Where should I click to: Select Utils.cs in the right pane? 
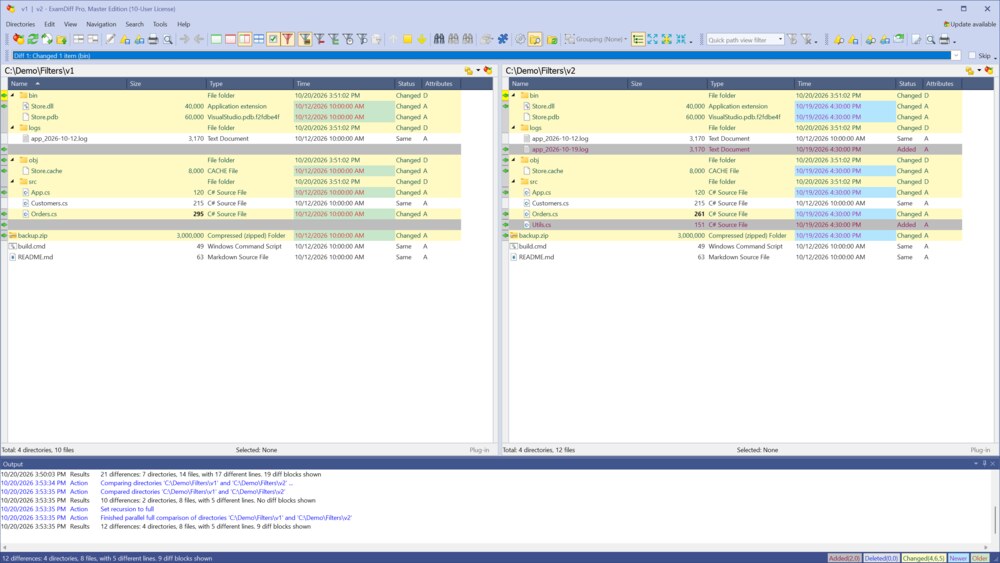click(x=541, y=225)
